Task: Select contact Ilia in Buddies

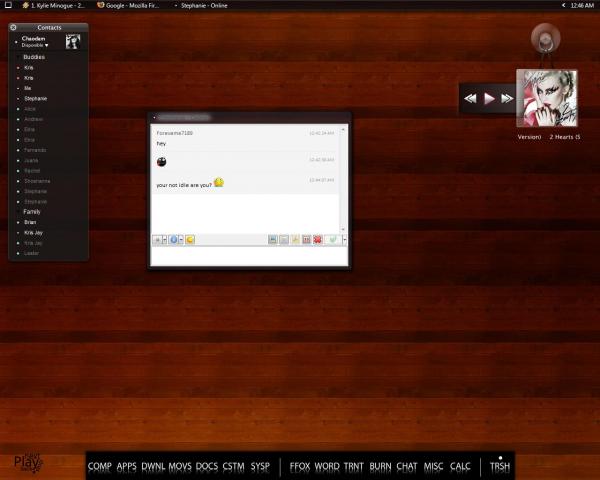Action: coord(27,88)
